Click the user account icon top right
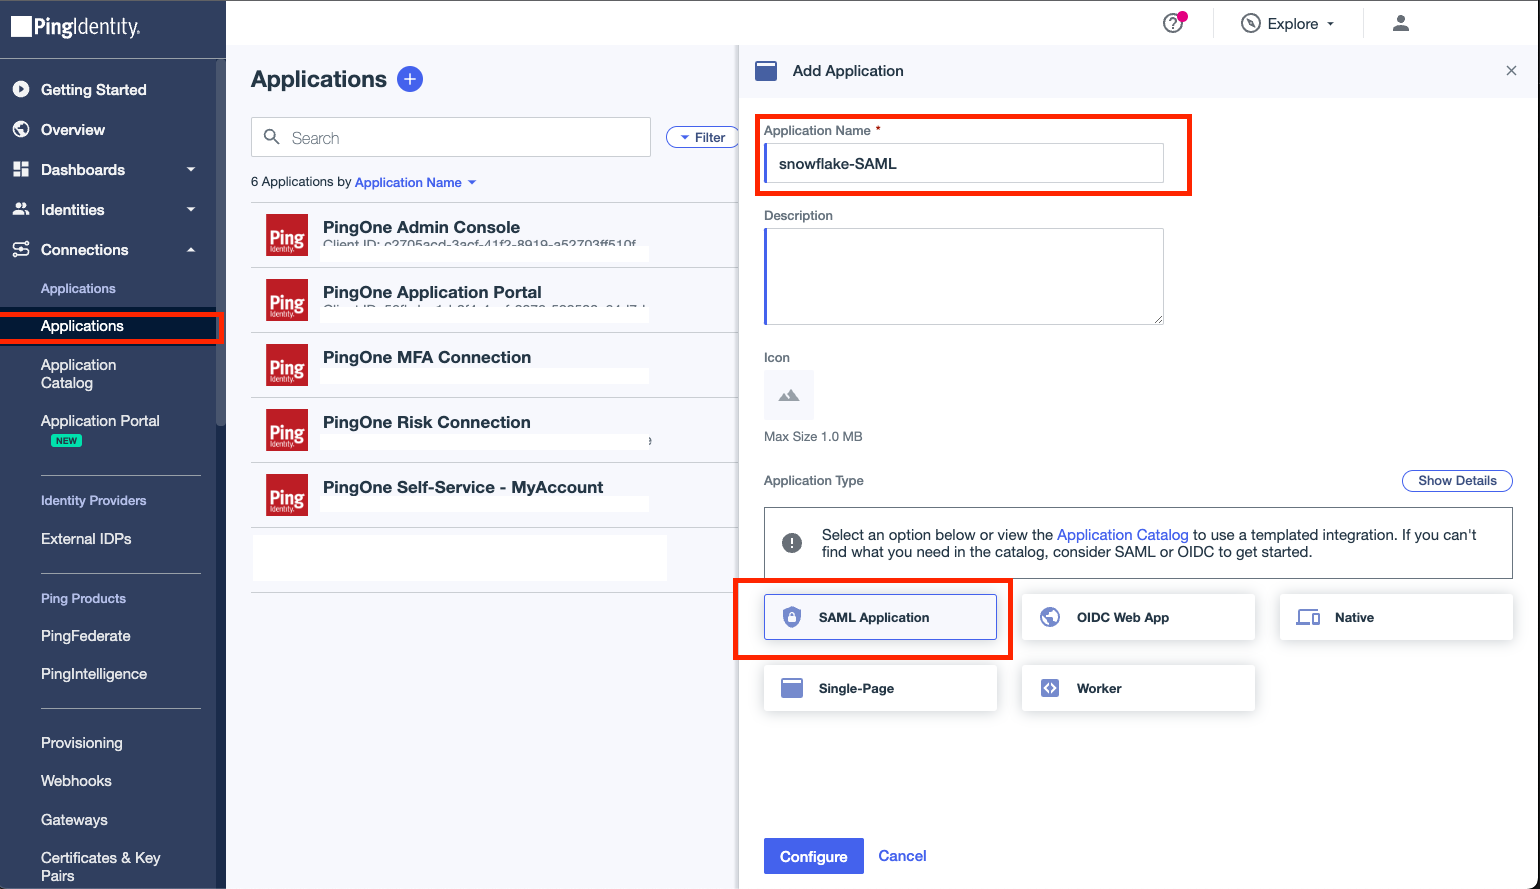Viewport: 1540px width, 889px height. [1400, 23]
